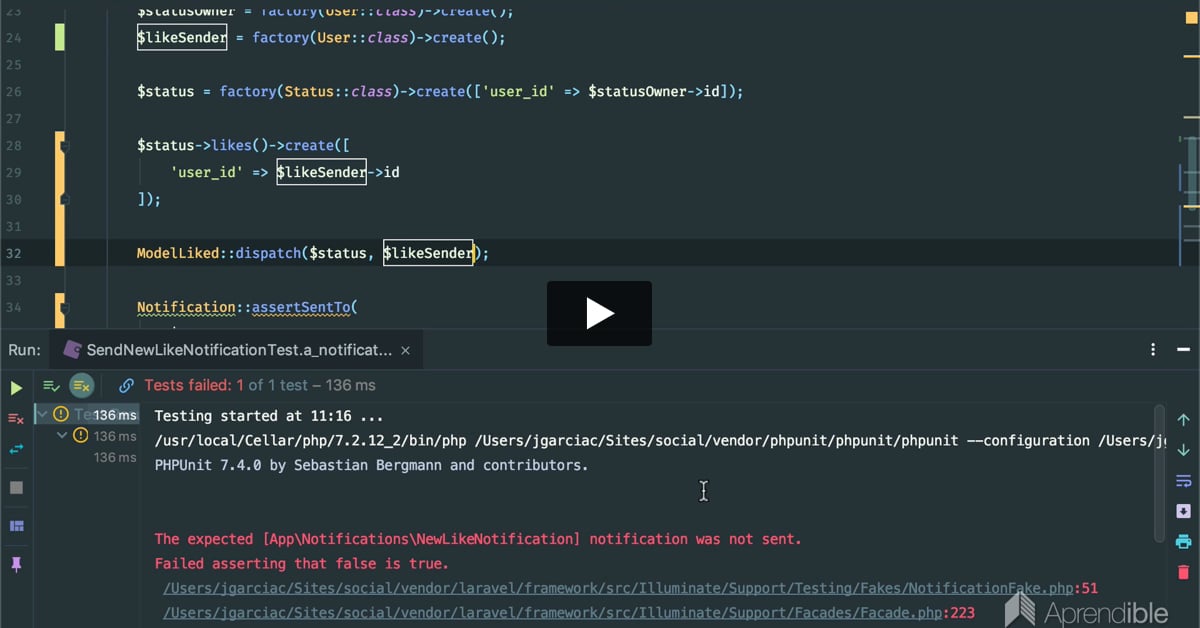Click the Restore Layout icon in Run sidebar
Viewport: 1200px width, 628px height.
[16, 526]
